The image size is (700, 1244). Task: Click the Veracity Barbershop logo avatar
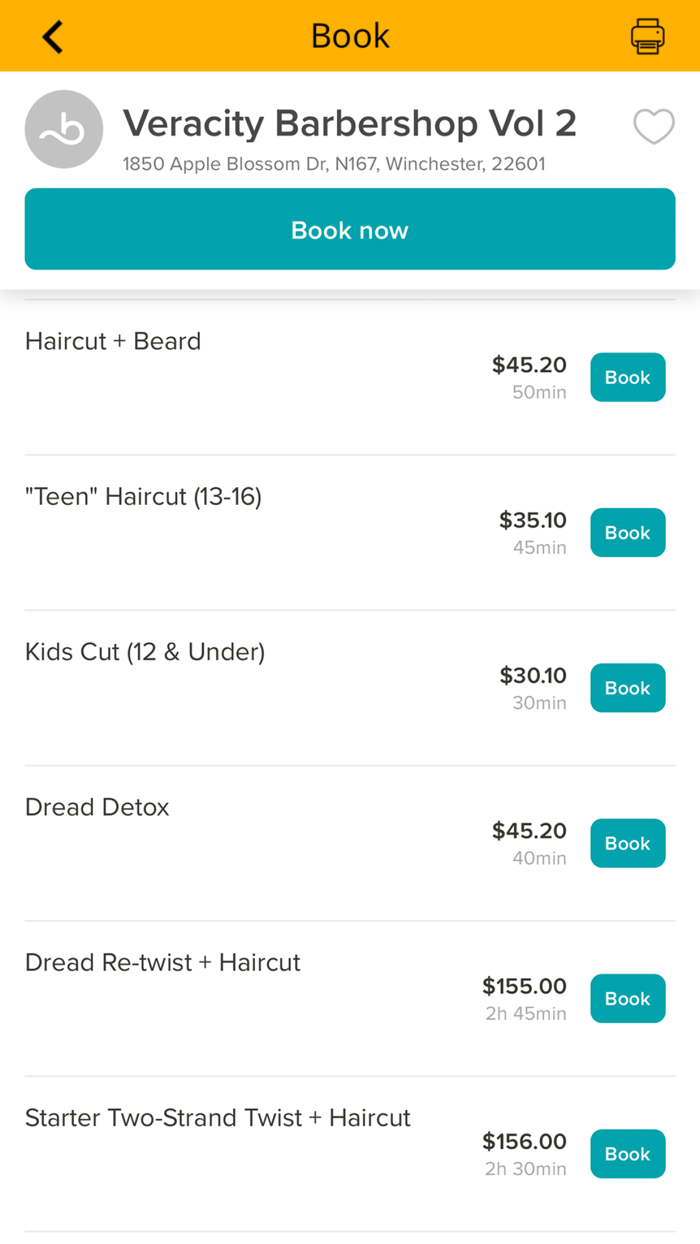[63, 128]
